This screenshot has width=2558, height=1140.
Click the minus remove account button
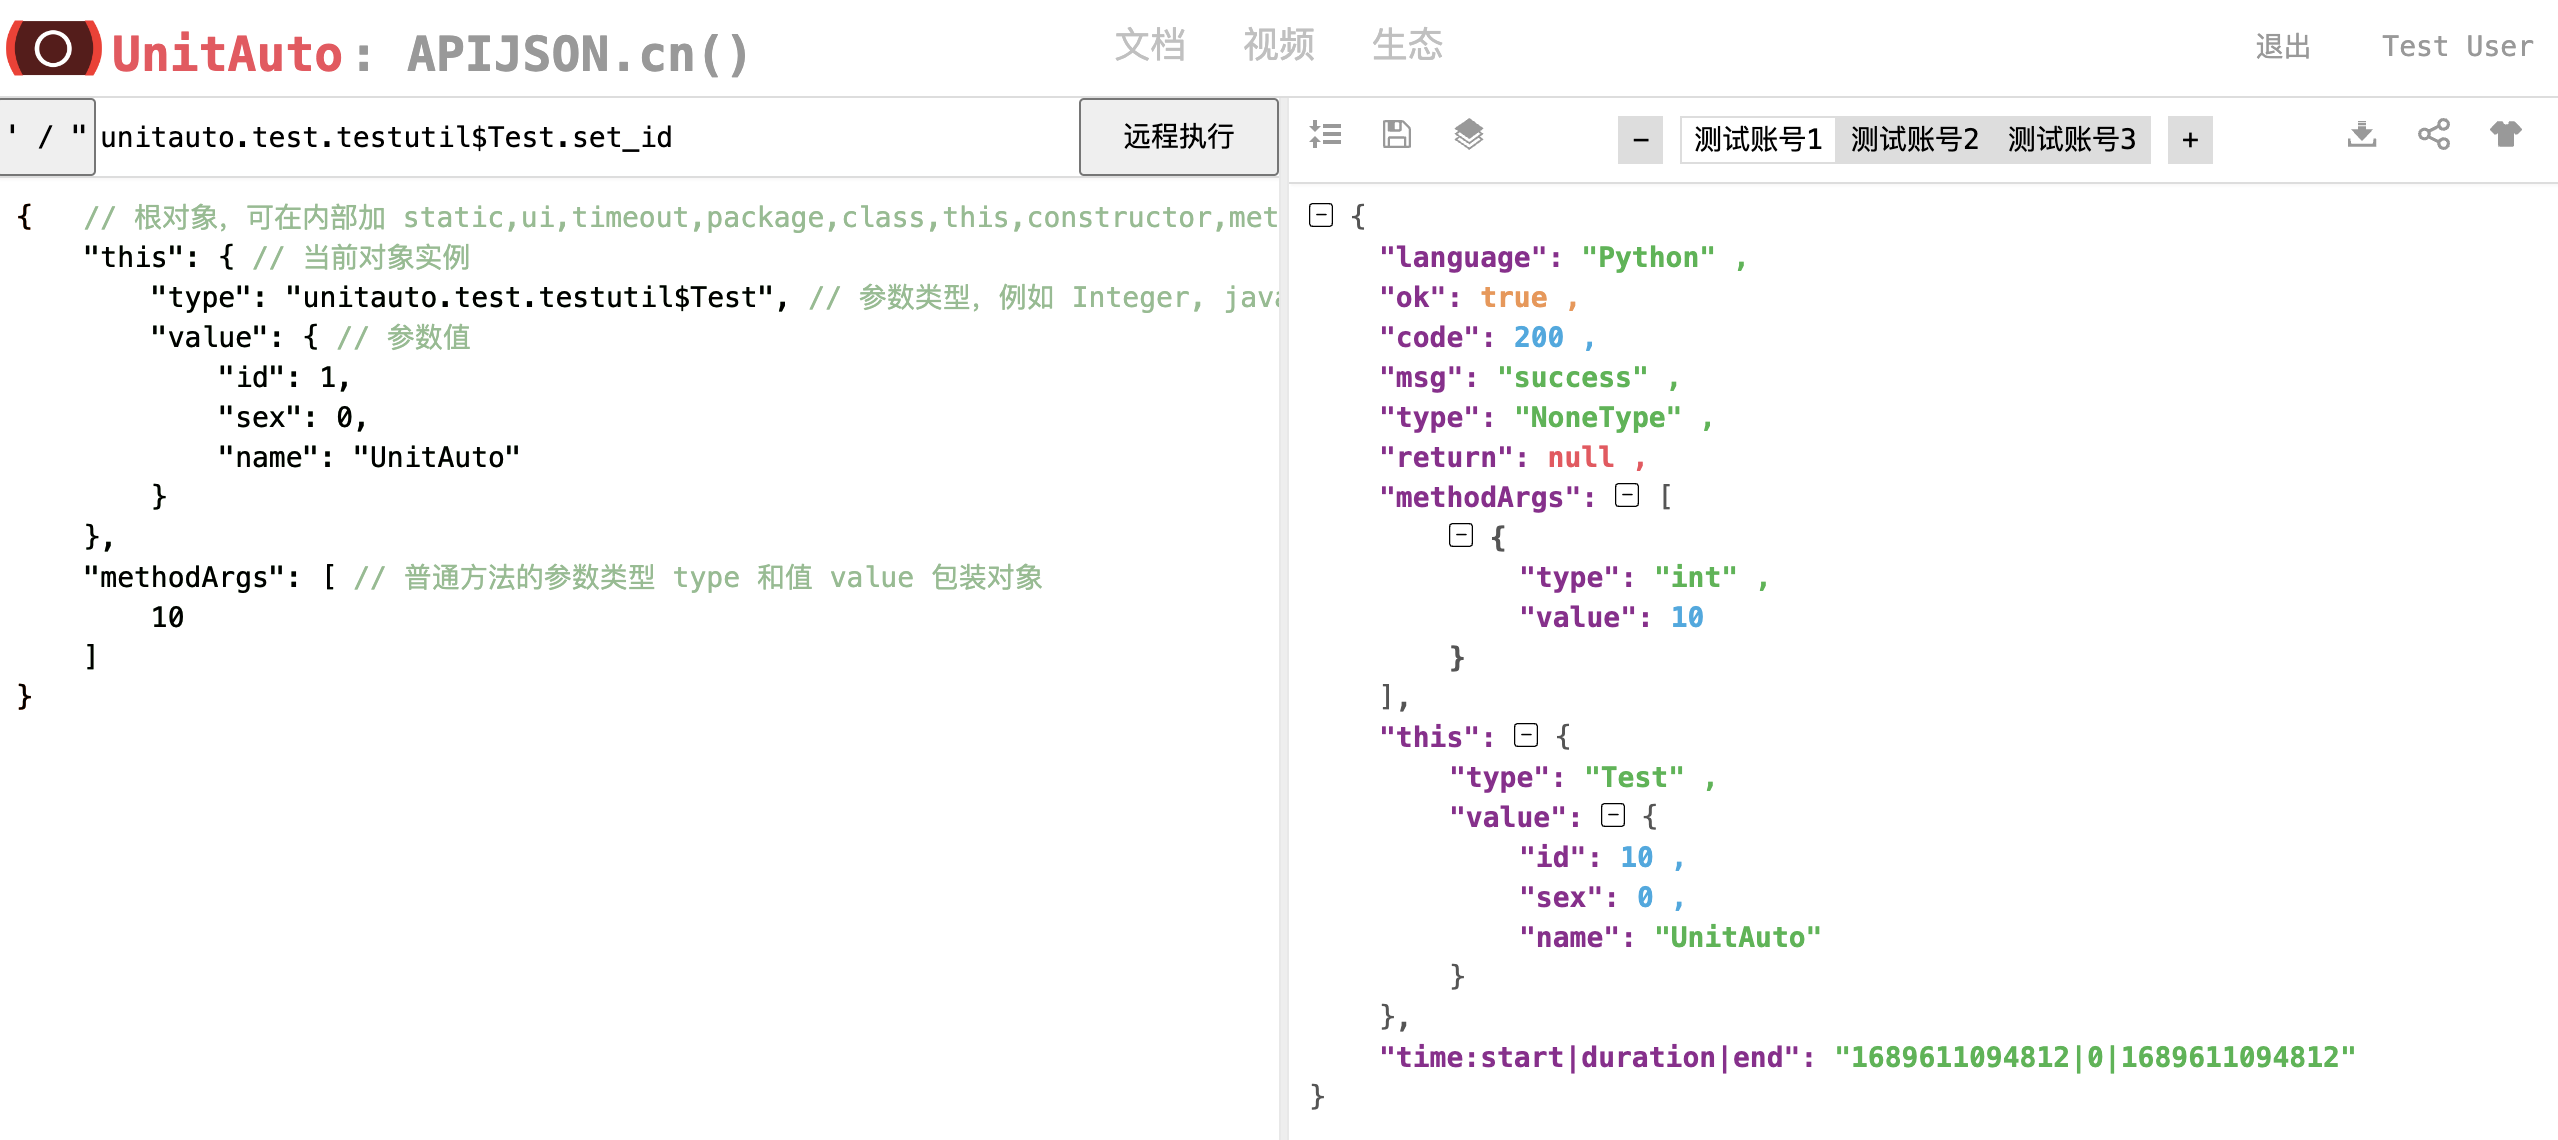pos(1641,139)
